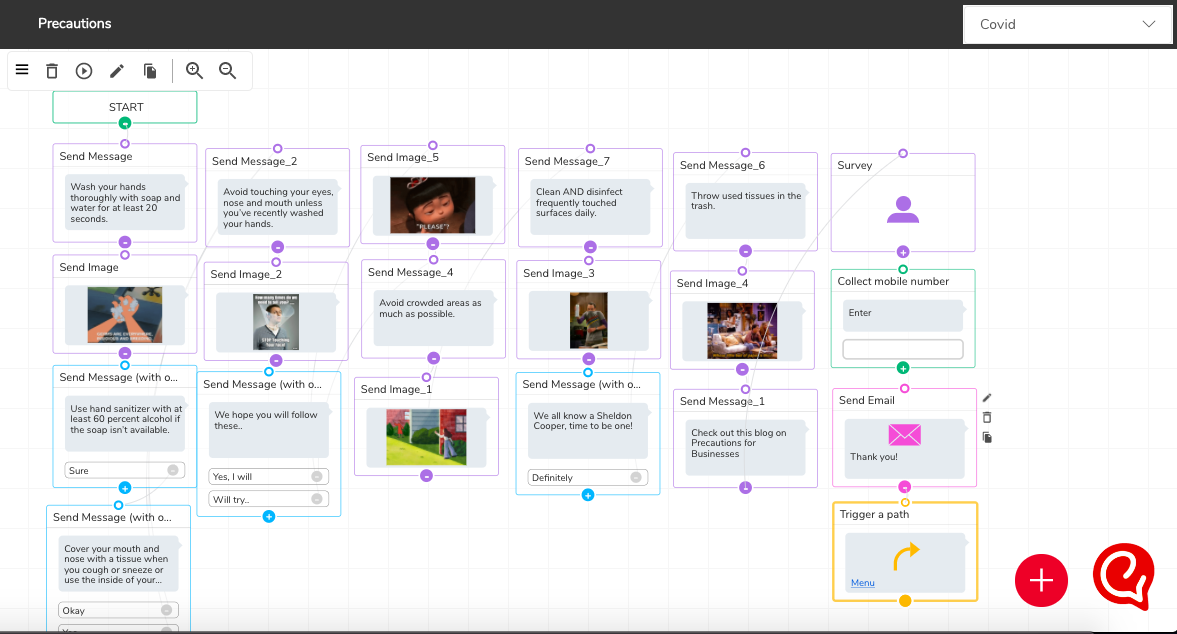Click the play preview icon in the toolbar

pyautogui.click(x=84, y=71)
